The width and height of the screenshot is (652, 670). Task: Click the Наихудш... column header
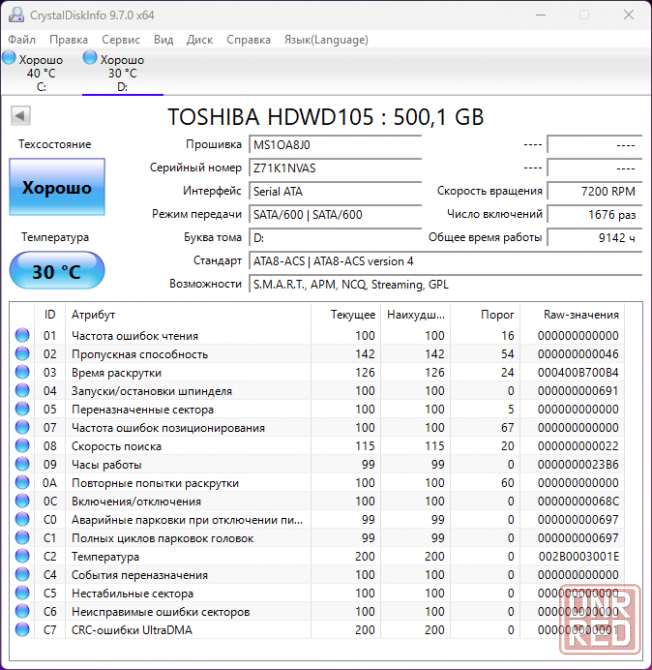tap(415, 314)
